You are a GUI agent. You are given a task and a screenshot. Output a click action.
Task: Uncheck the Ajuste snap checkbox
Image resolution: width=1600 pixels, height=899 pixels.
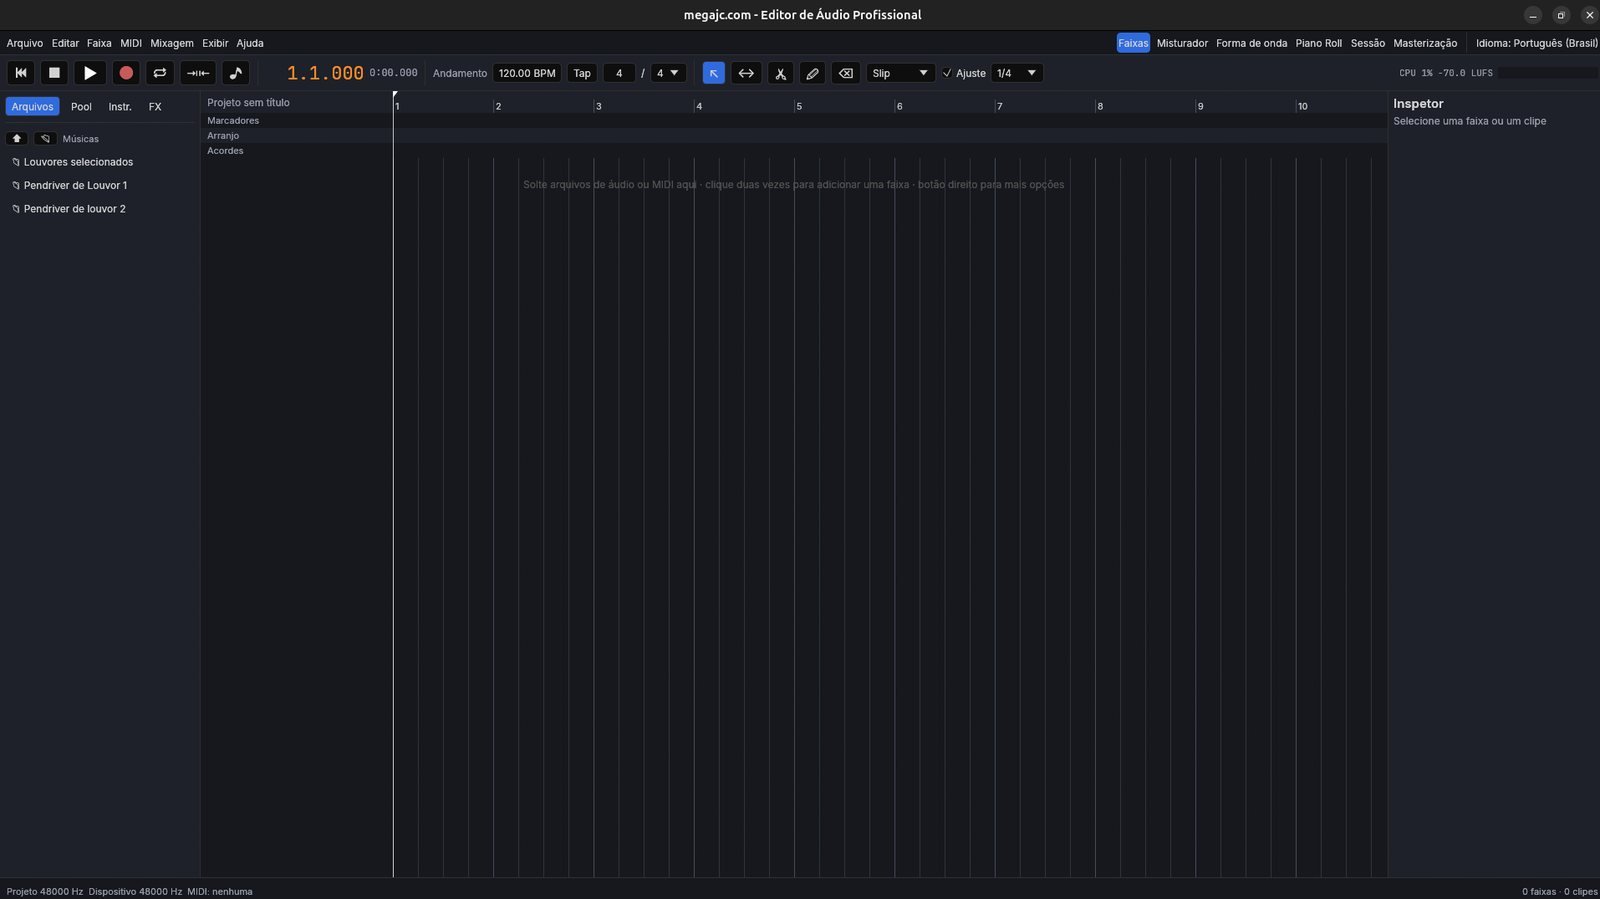click(948, 73)
